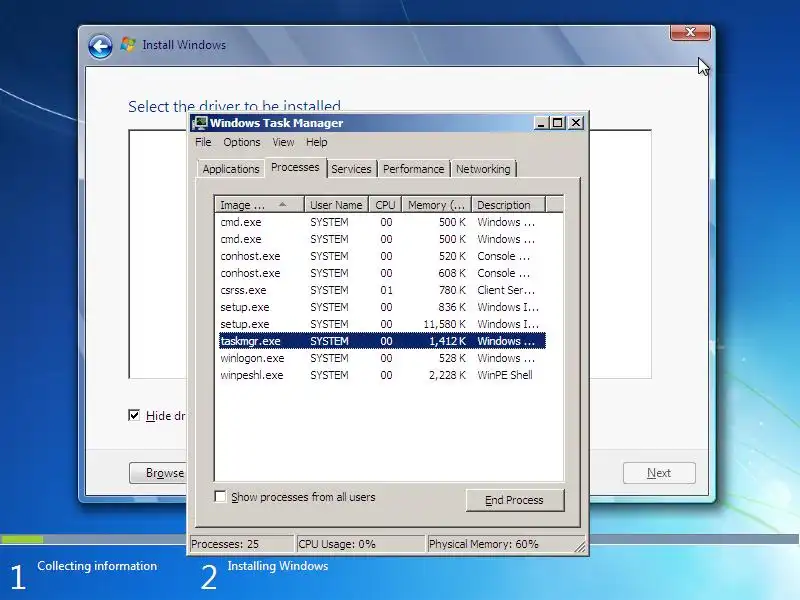Open the View menu
Image resolution: width=800 pixels, height=600 pixels.
(283, 142)
